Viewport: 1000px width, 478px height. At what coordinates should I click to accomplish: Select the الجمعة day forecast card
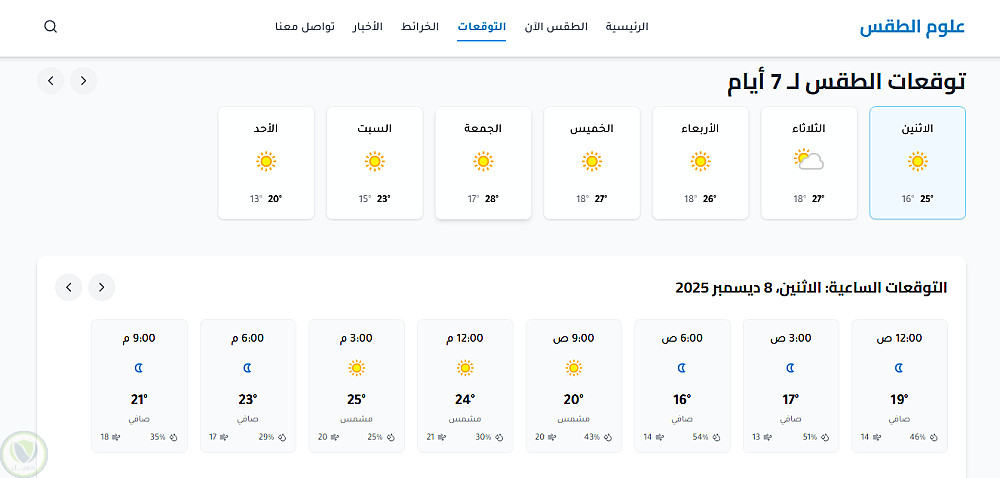click(483, 162)
